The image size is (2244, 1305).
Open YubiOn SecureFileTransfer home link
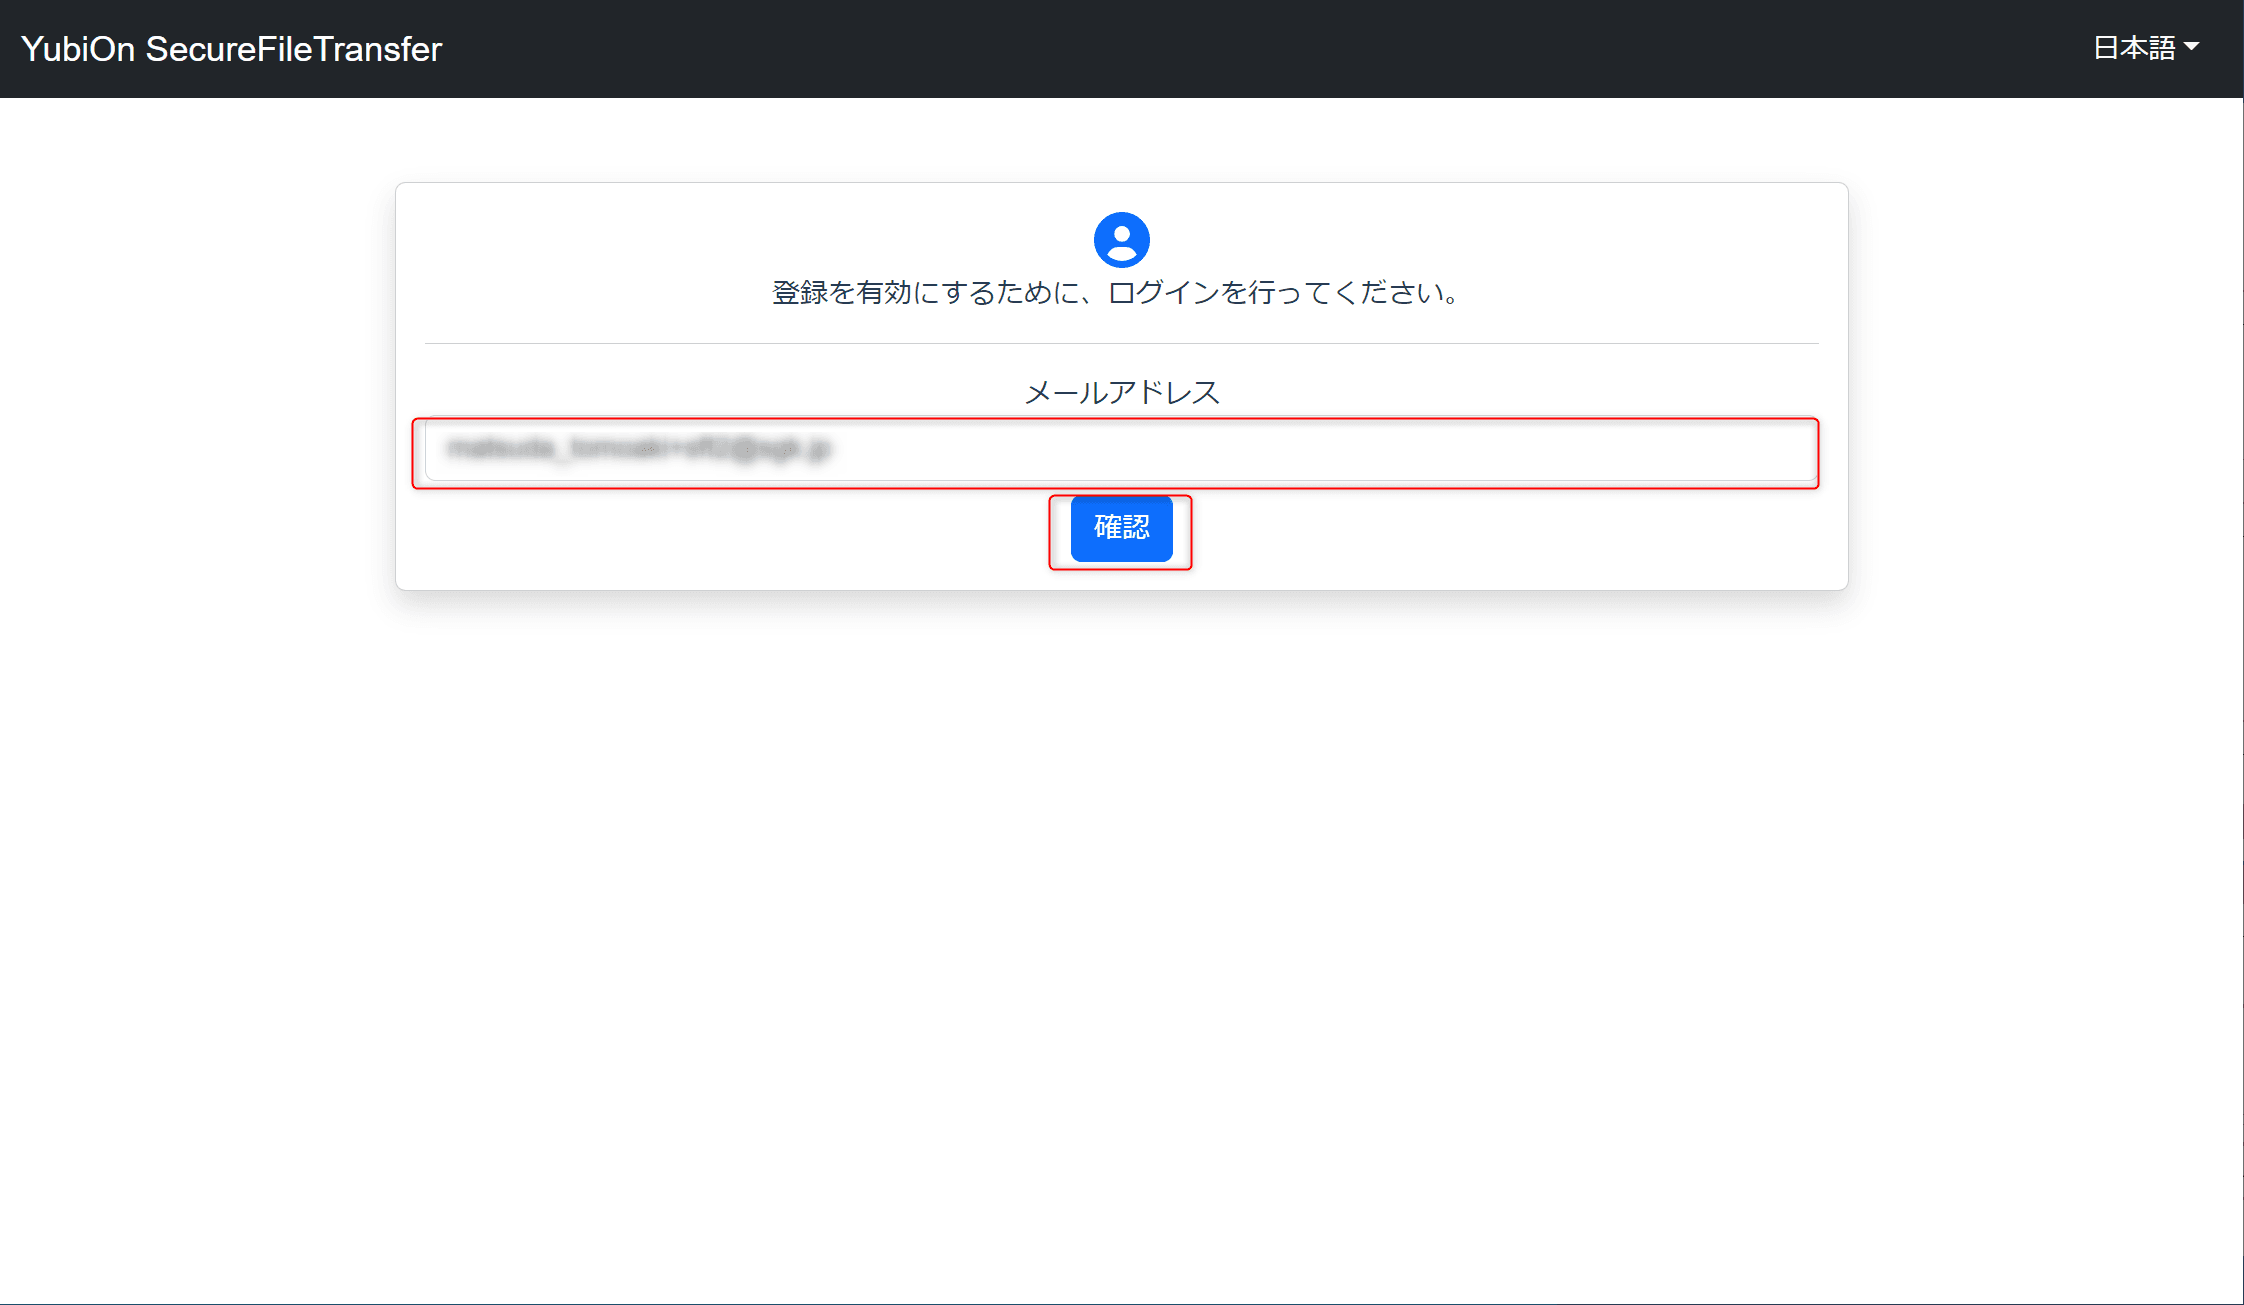click(231, 49)
